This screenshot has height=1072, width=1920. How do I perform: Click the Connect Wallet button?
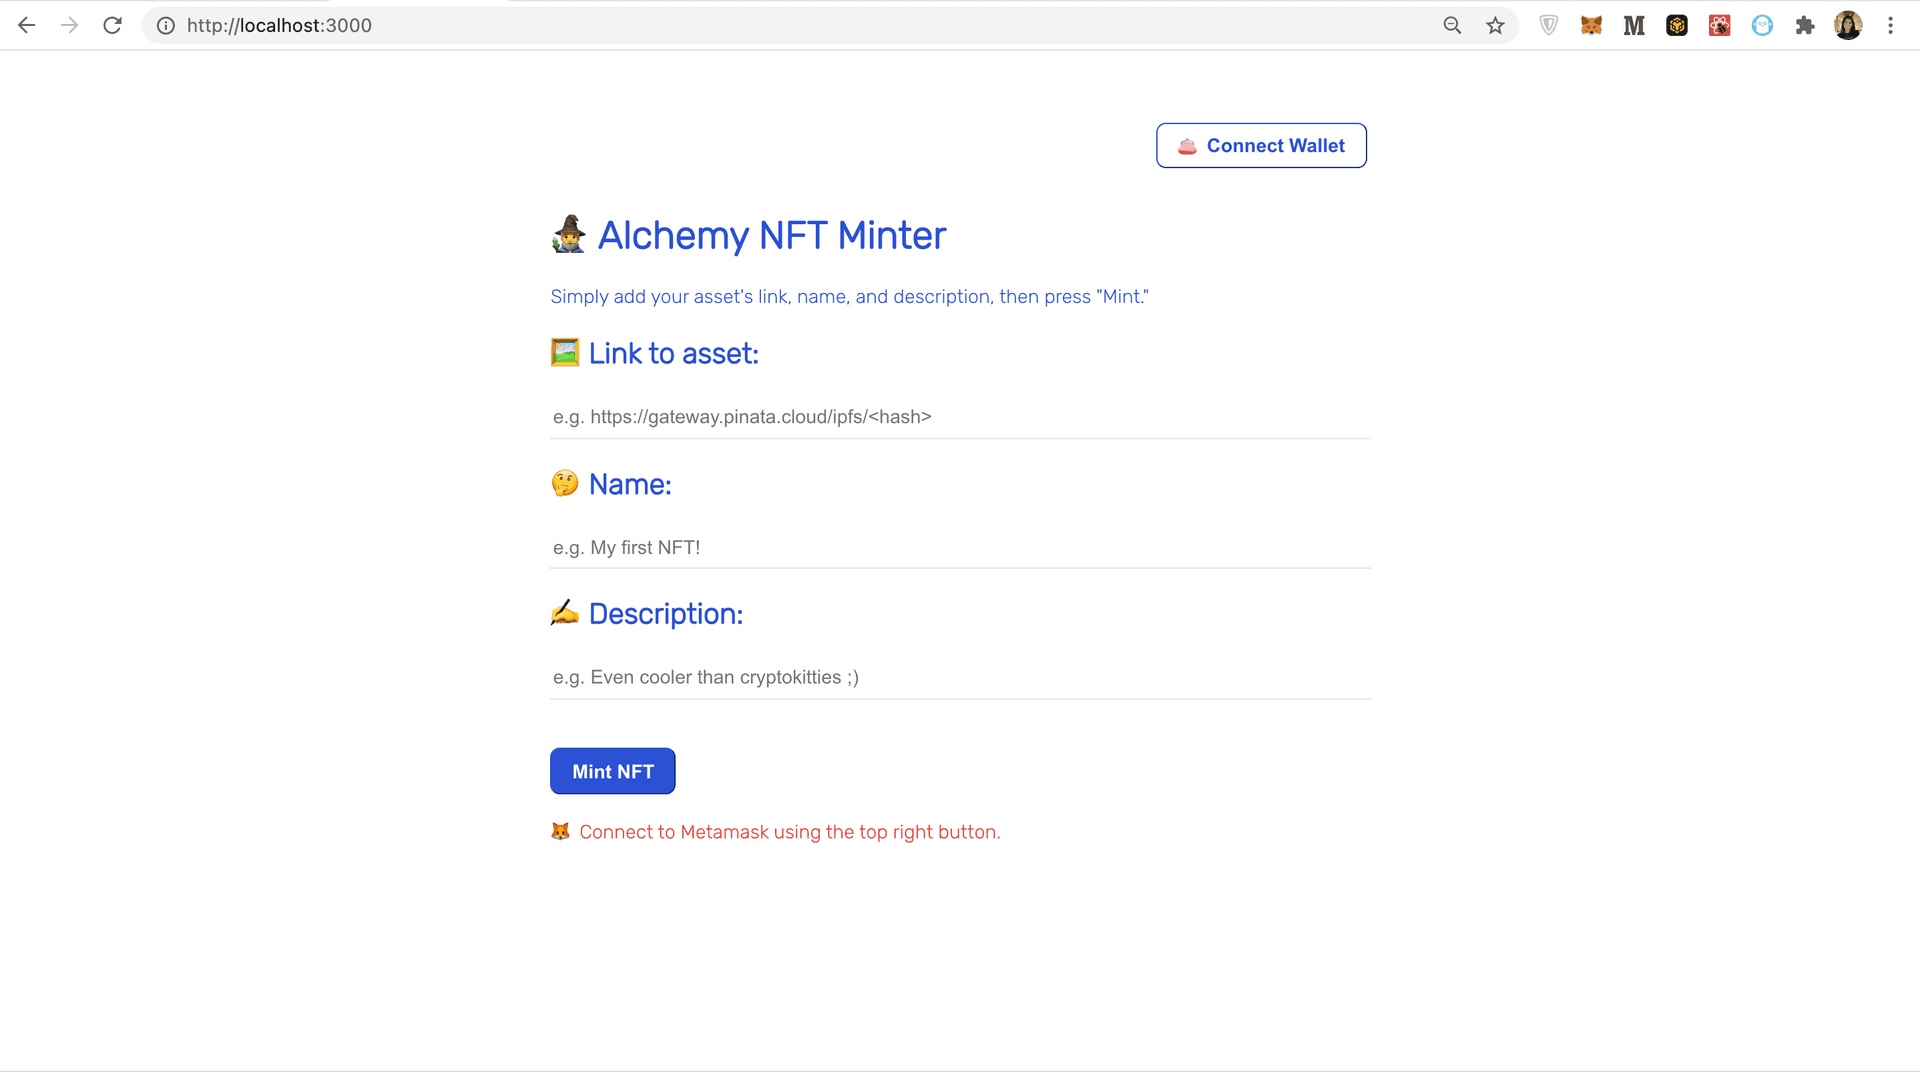(x=1261, y=145)
